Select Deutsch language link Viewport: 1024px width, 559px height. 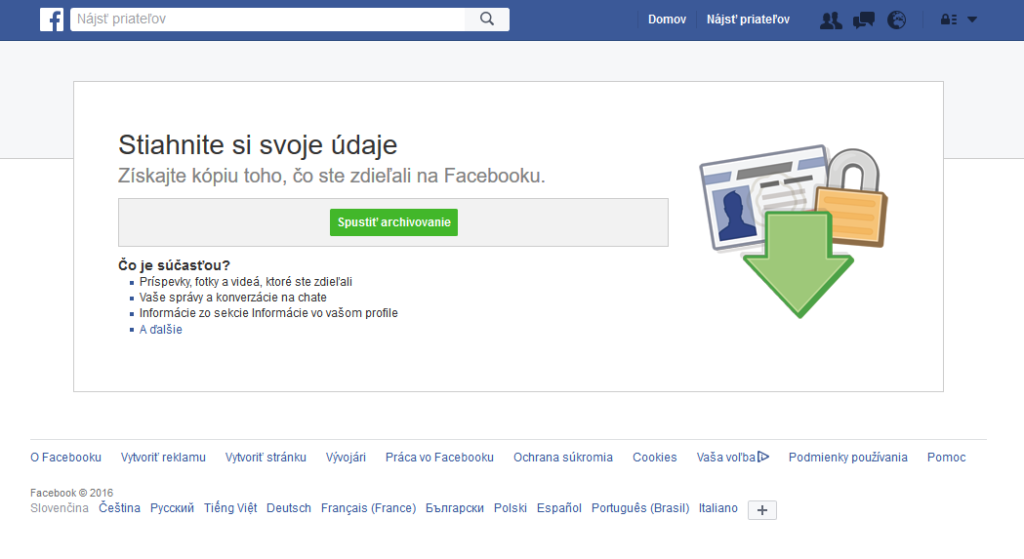pos(289,508)
